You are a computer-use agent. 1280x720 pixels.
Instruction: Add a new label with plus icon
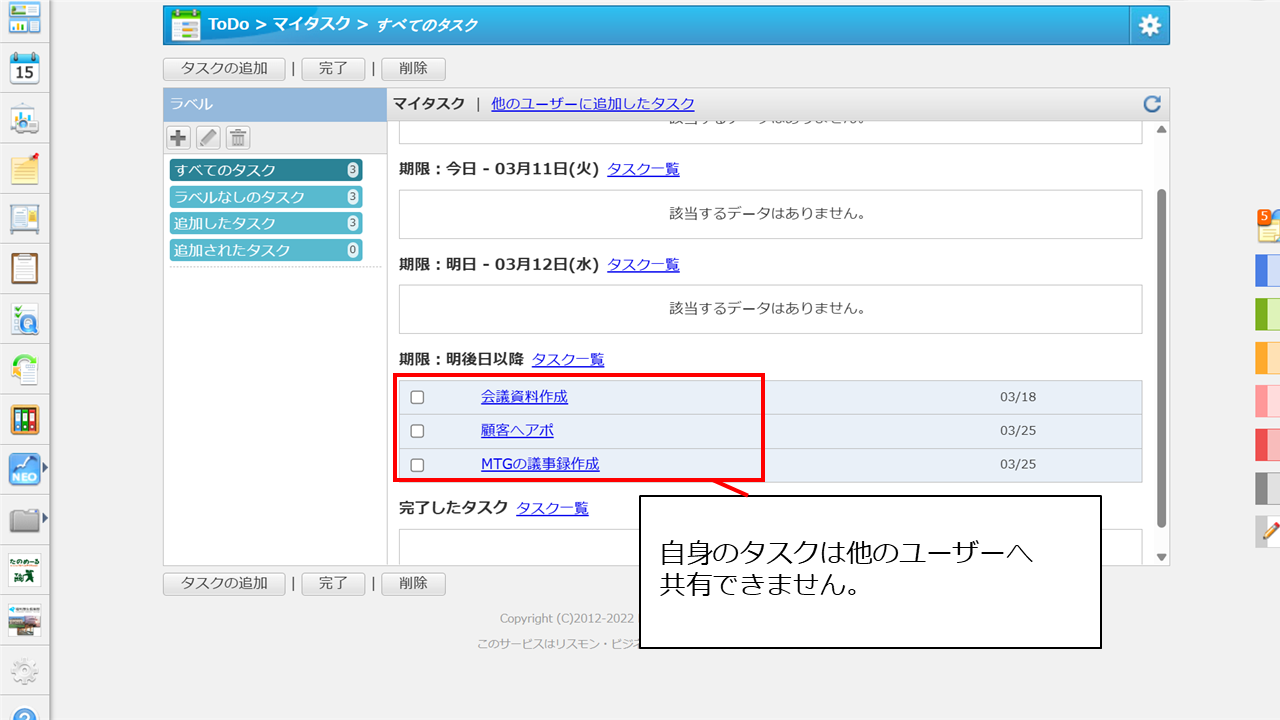[178, 138]
